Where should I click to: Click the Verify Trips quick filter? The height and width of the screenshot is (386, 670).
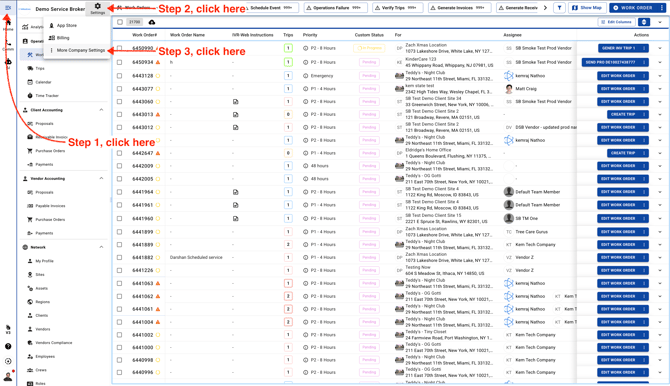tap(397, 8)
